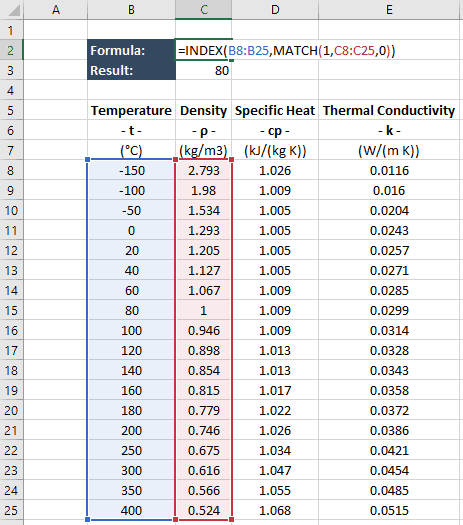Click density cell 2.793
This screenshot has width=463, height=525.
pyautogui.click(x=204, y=170)
